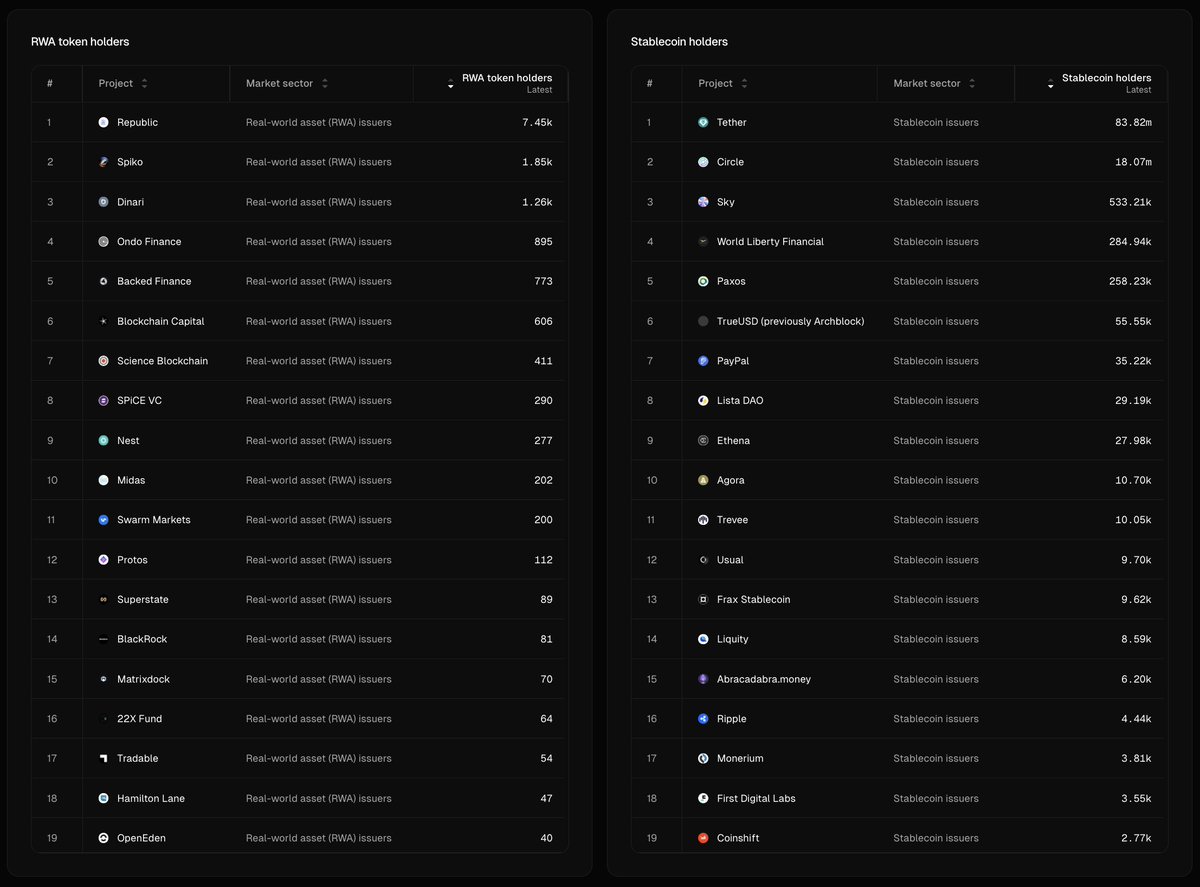Screen dimensions: 1200x887
Task: Open the First Digital Labs link
Action: (756, 798)
